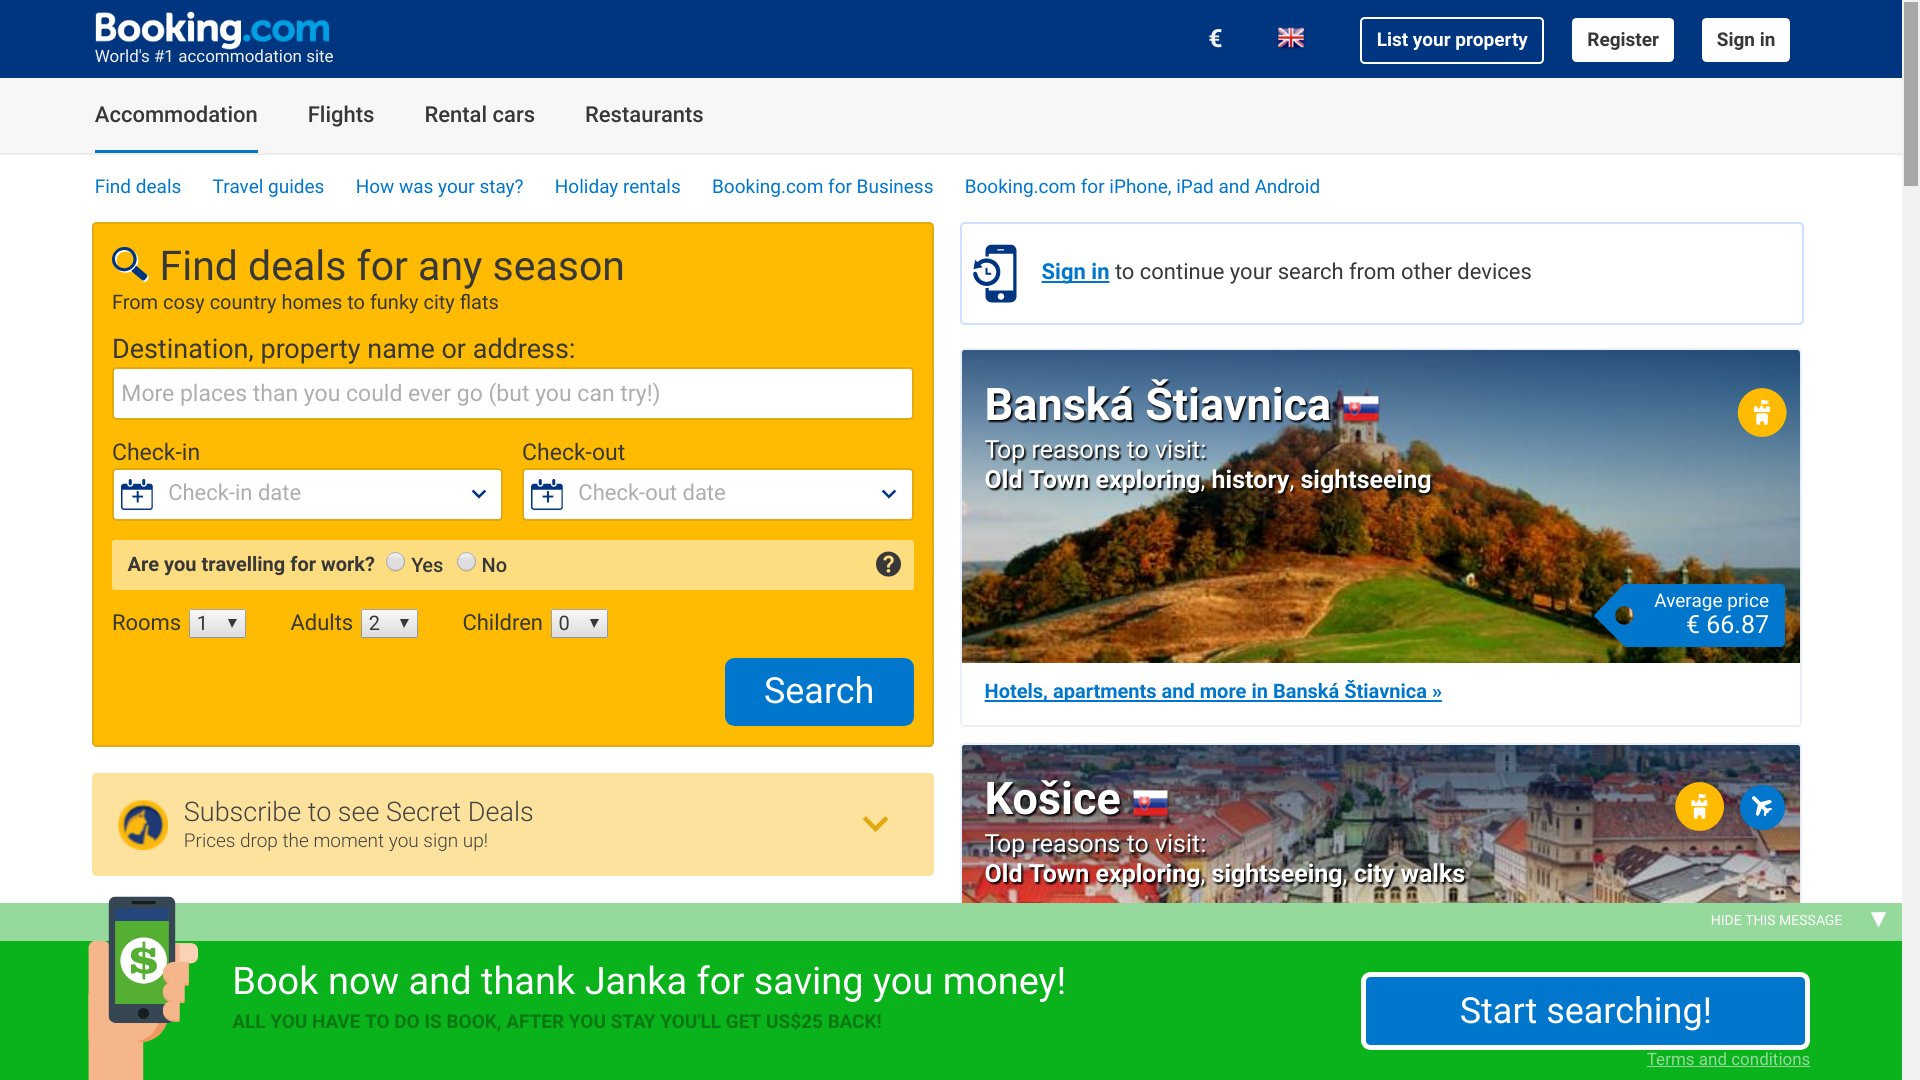Hide this message banner arrow

(1878, 920)
